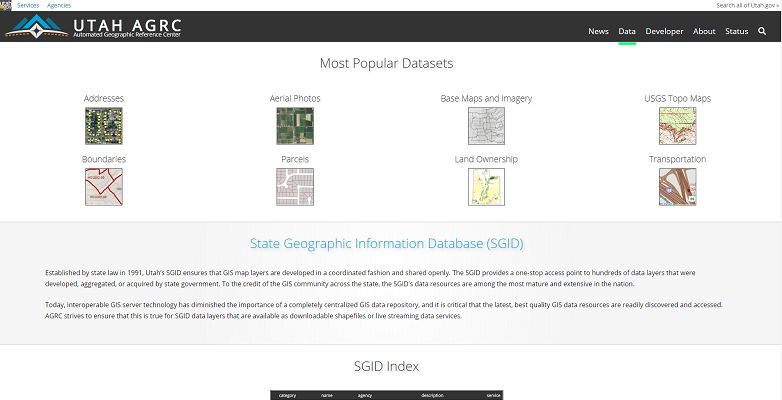Click the Utah AGRC mountain logo
The image size is (782, 400).
[x=36, y=26]
